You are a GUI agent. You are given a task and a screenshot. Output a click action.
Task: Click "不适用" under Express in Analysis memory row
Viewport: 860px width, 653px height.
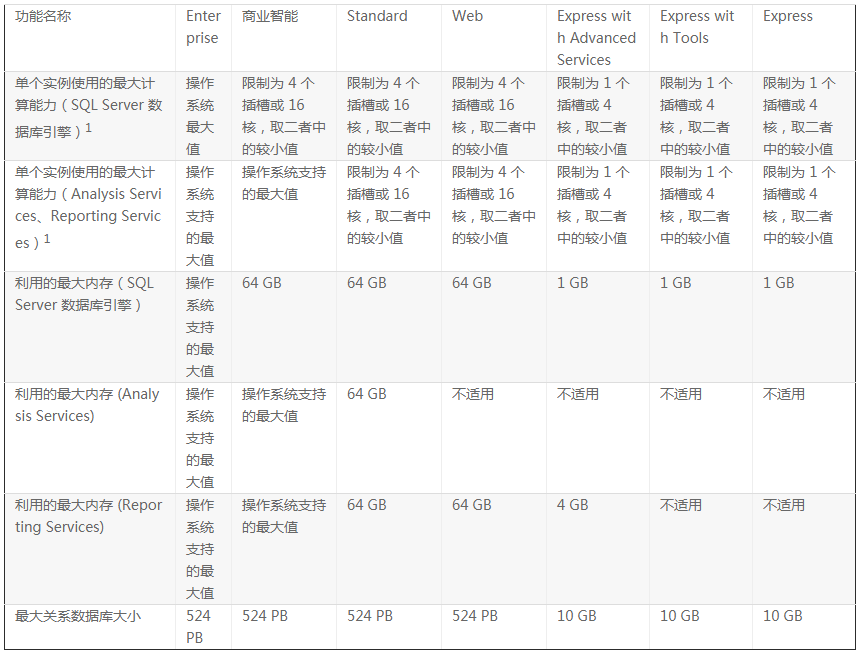784,394
